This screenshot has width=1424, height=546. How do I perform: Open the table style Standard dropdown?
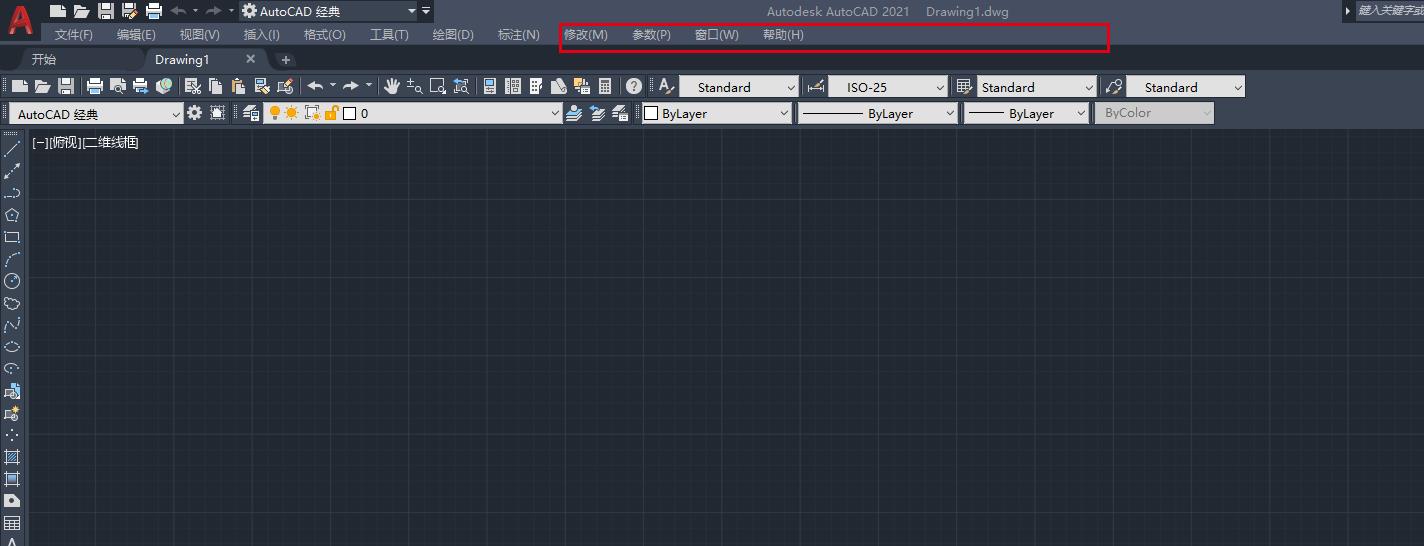[x=1037, y=87]
